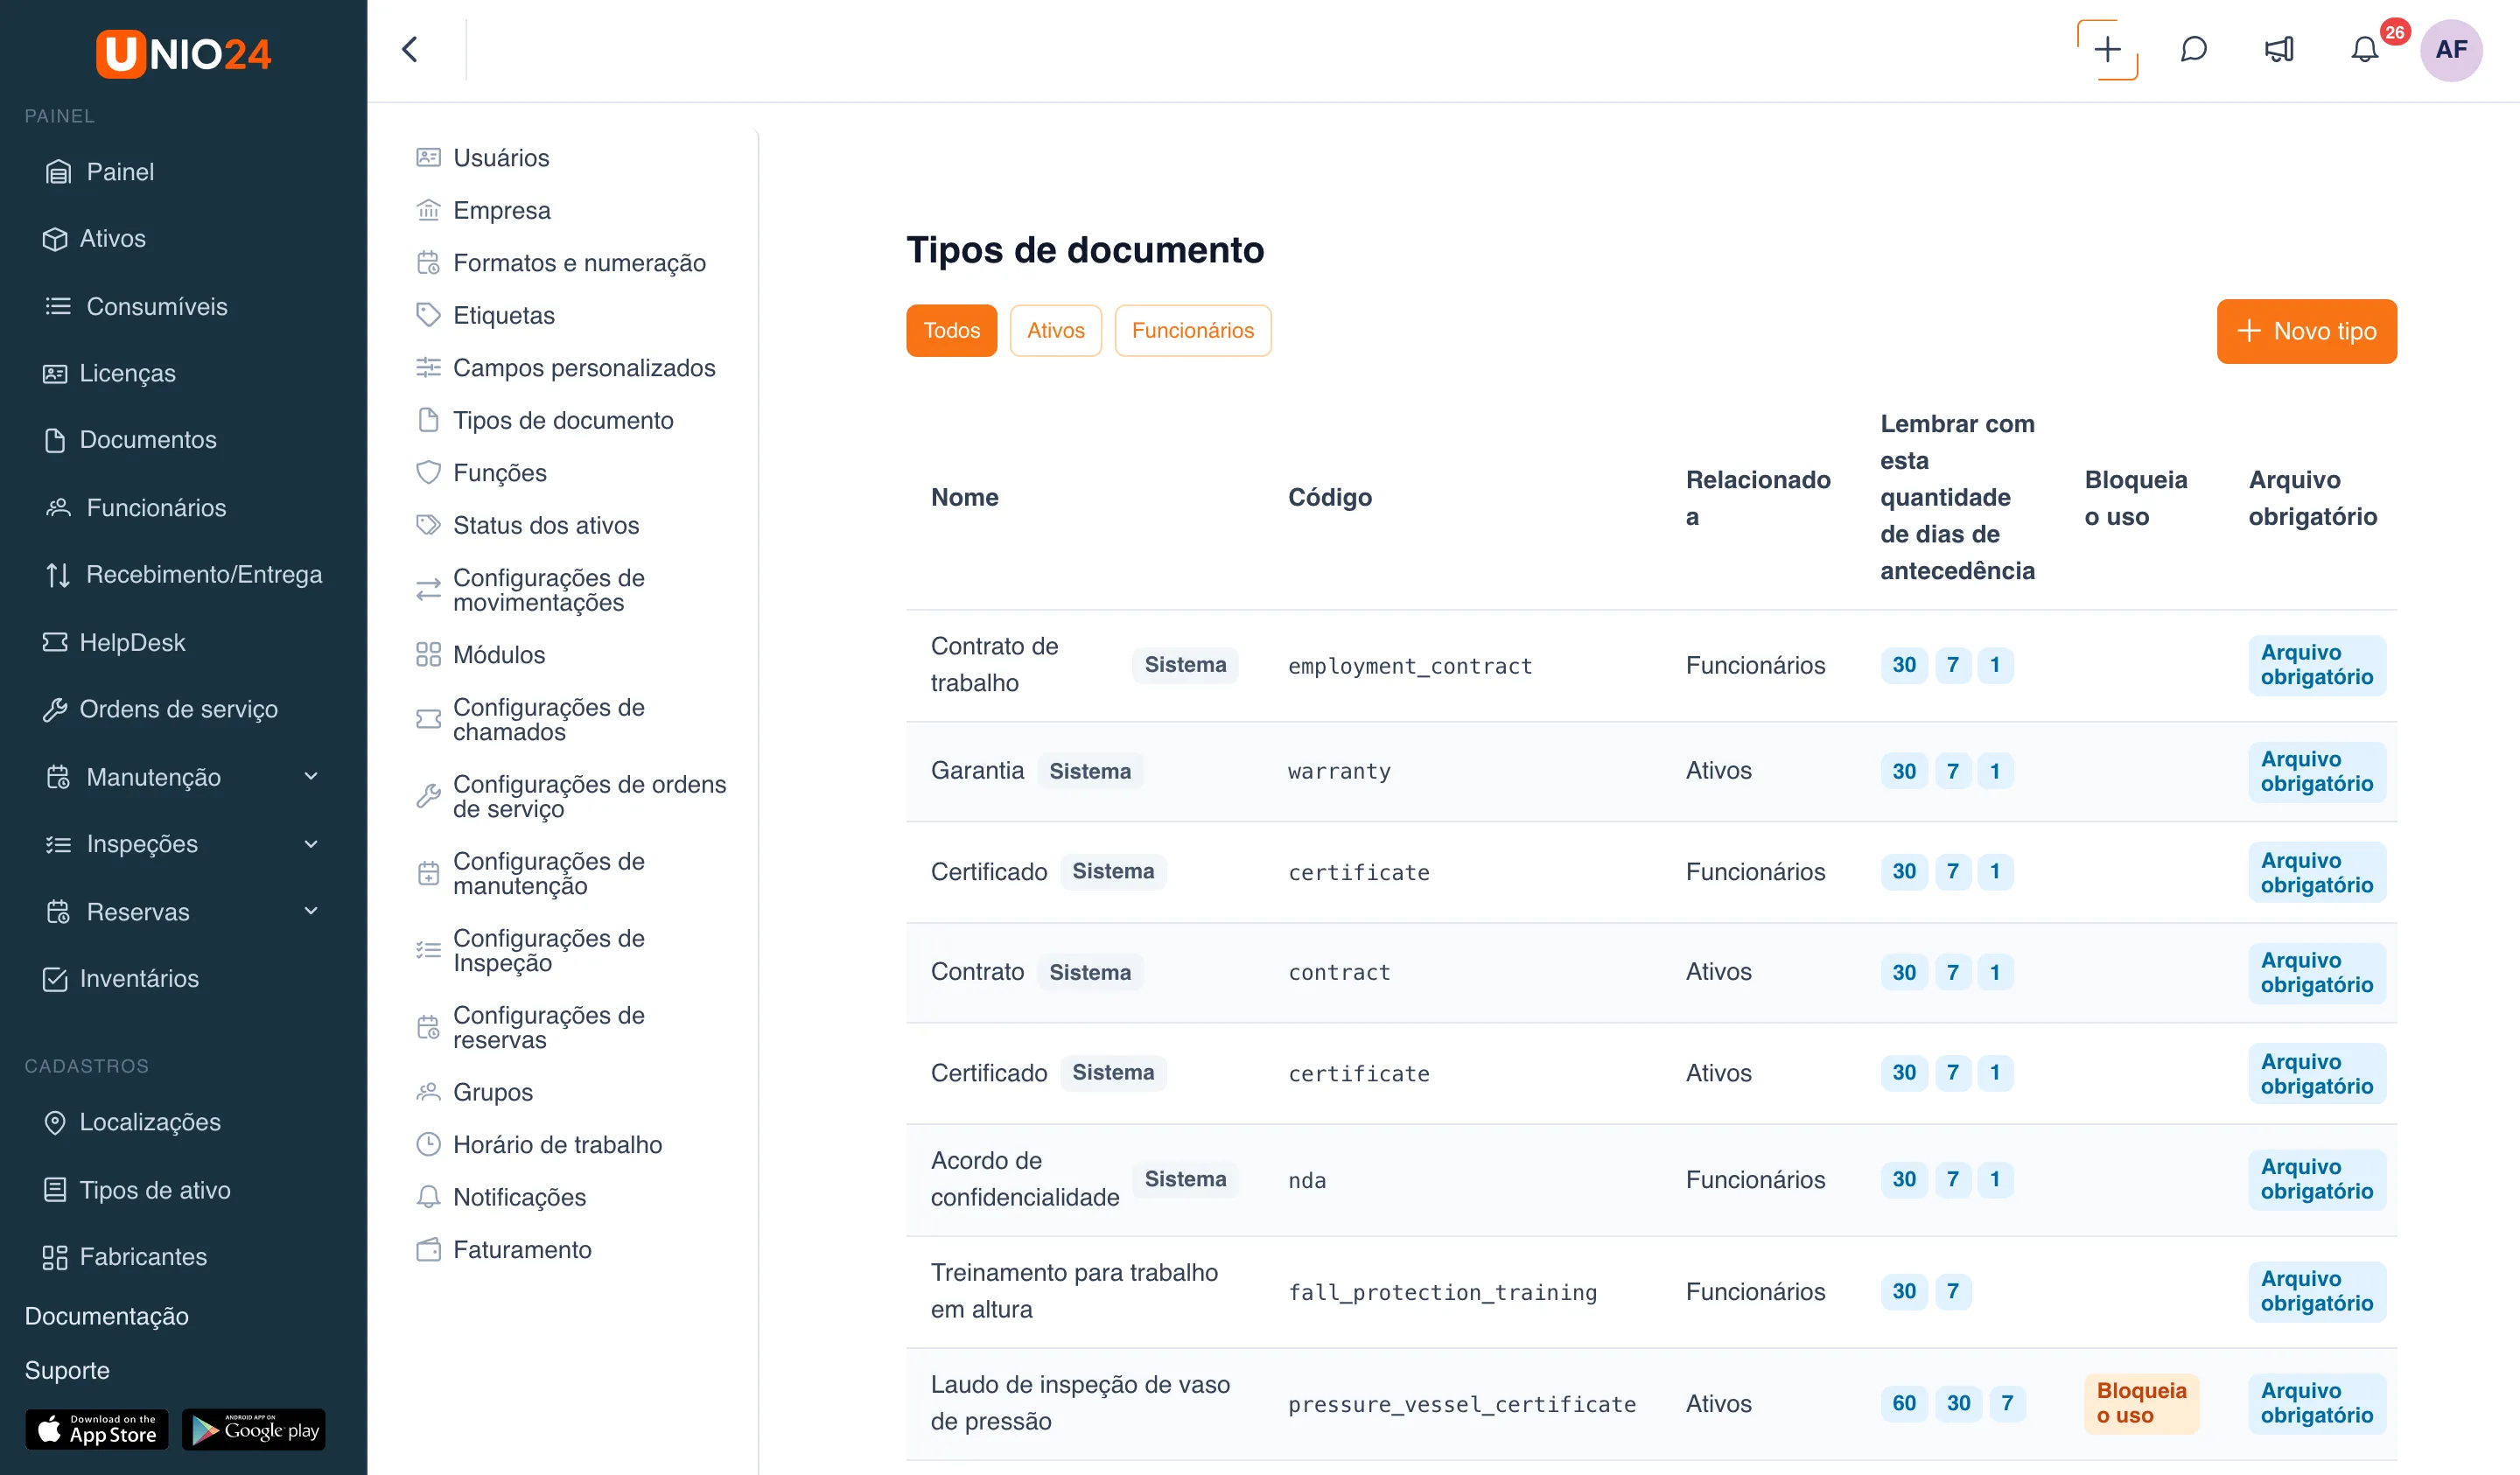Click the Ordens de serviço wrench icon
Viewport: 2520px width, 1475px height.
pos(55,709)
